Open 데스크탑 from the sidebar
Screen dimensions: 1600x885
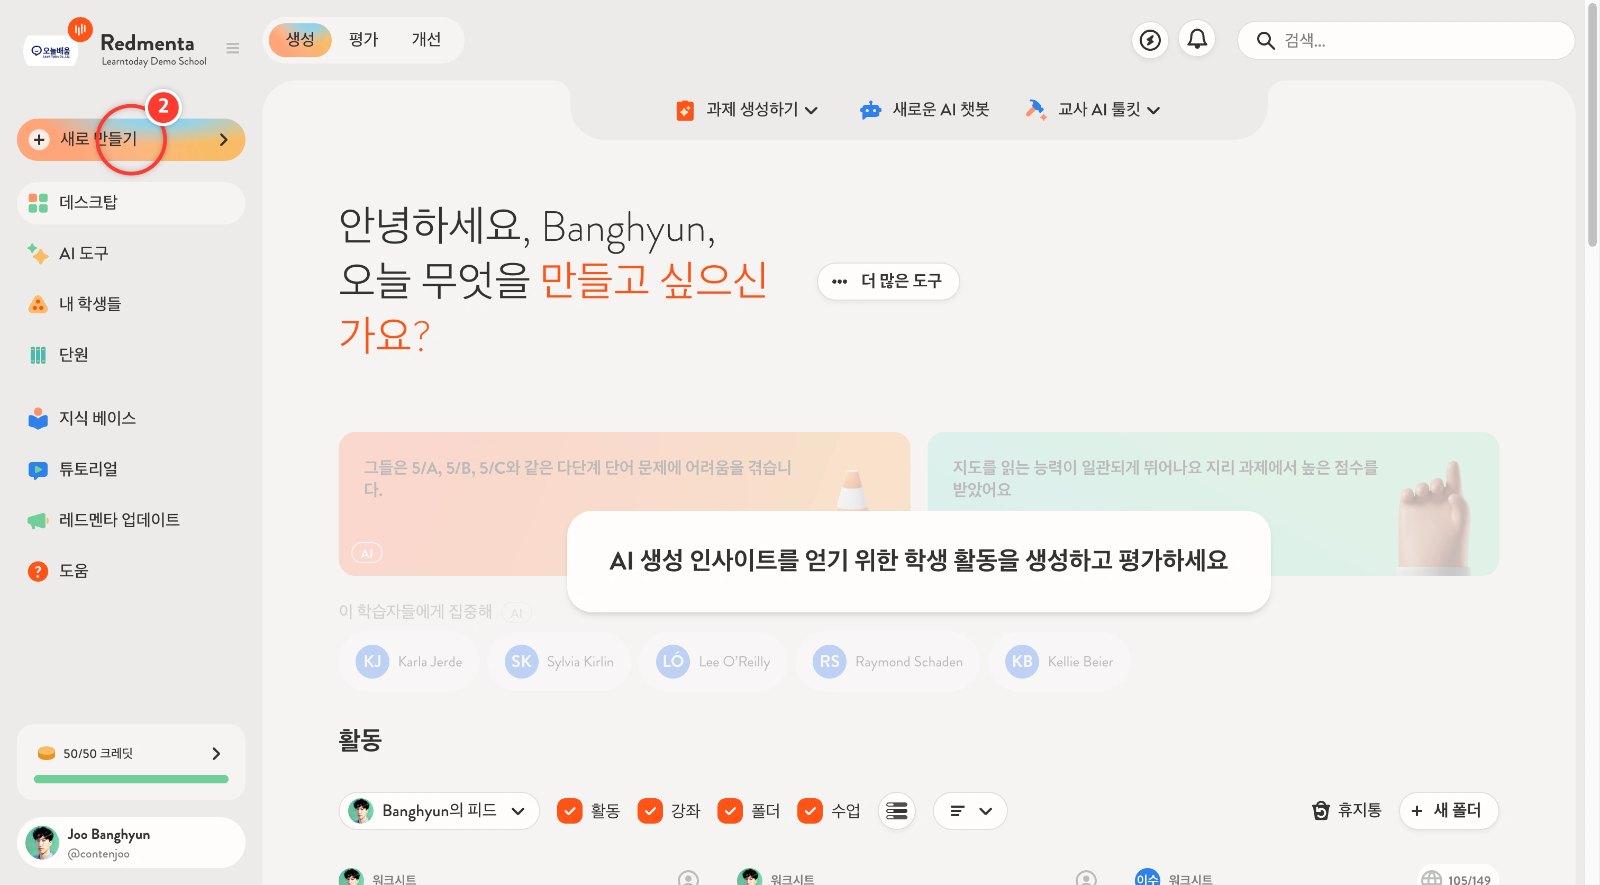coord(131,203)
